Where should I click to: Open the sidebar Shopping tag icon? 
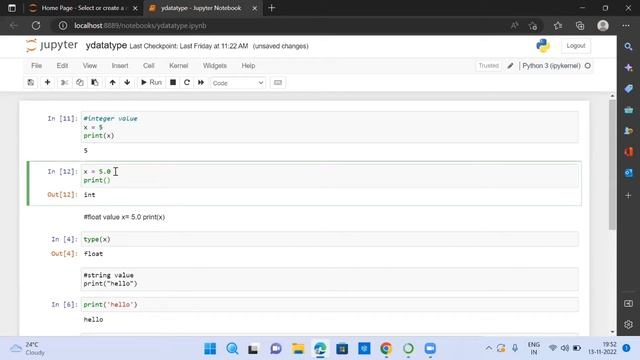[x=629, y=89]
